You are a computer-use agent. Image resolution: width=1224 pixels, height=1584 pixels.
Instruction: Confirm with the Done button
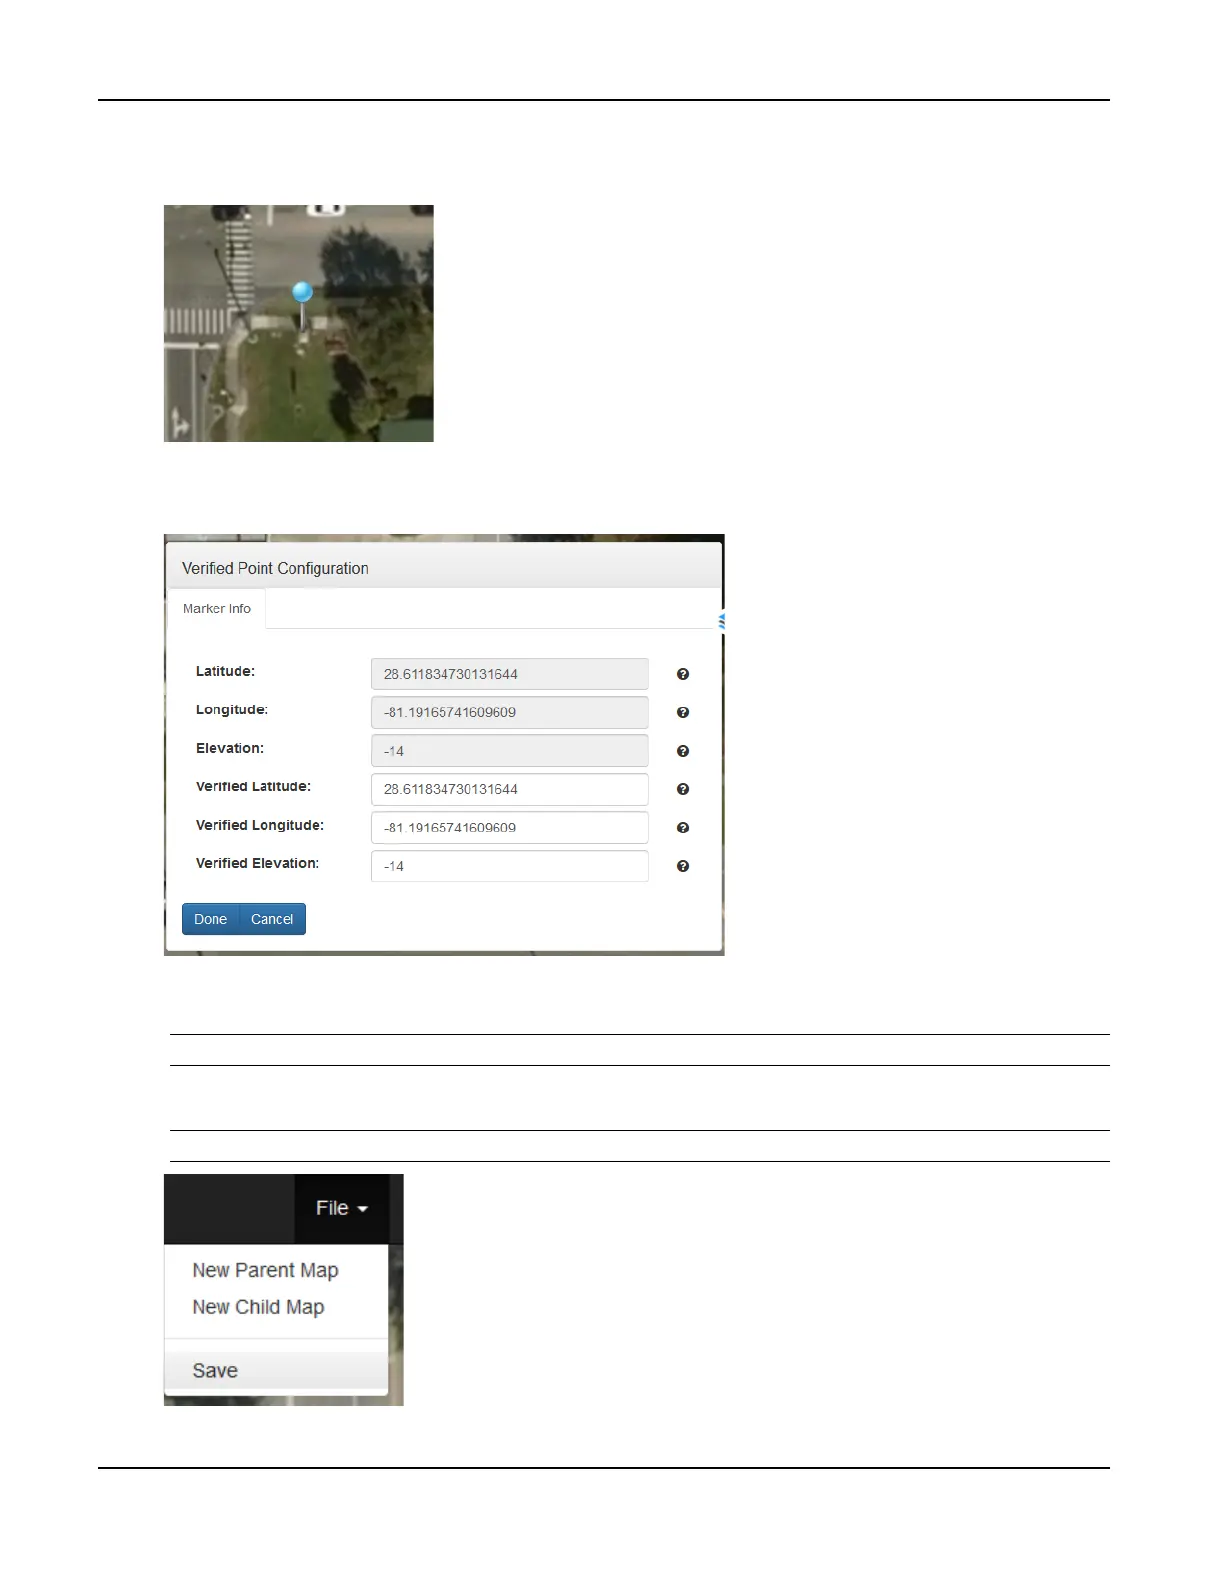211,919
